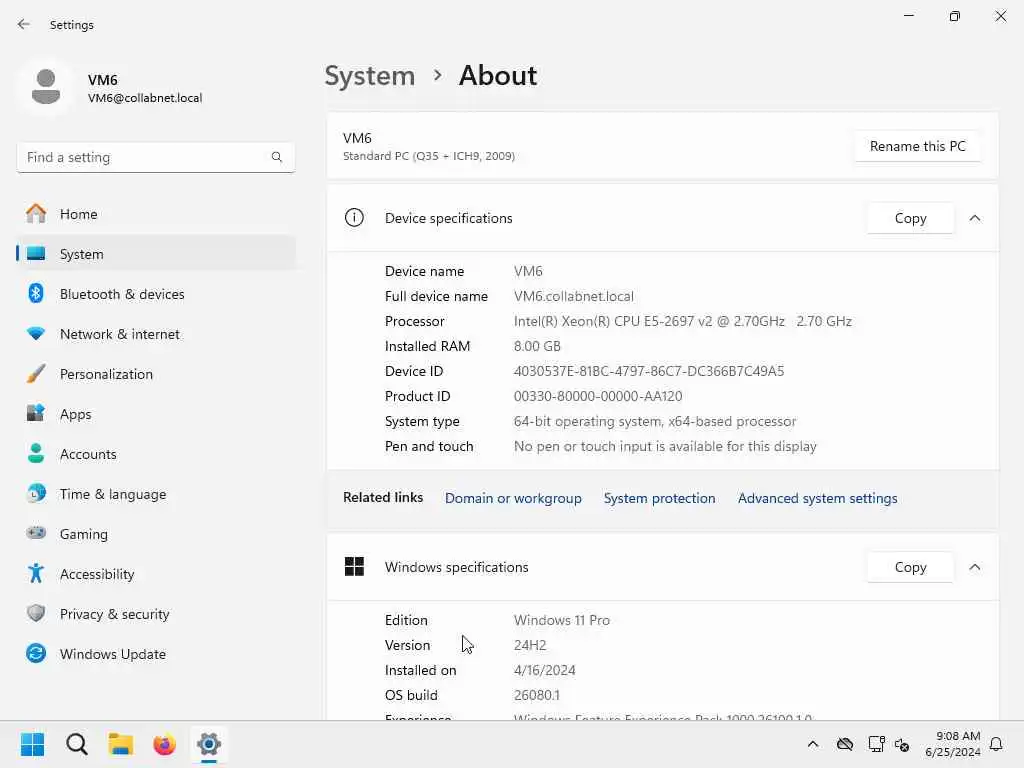Screen dimensions: 1024x768
Task: Click the Privacy shield icon
Action: pos(36,613)
